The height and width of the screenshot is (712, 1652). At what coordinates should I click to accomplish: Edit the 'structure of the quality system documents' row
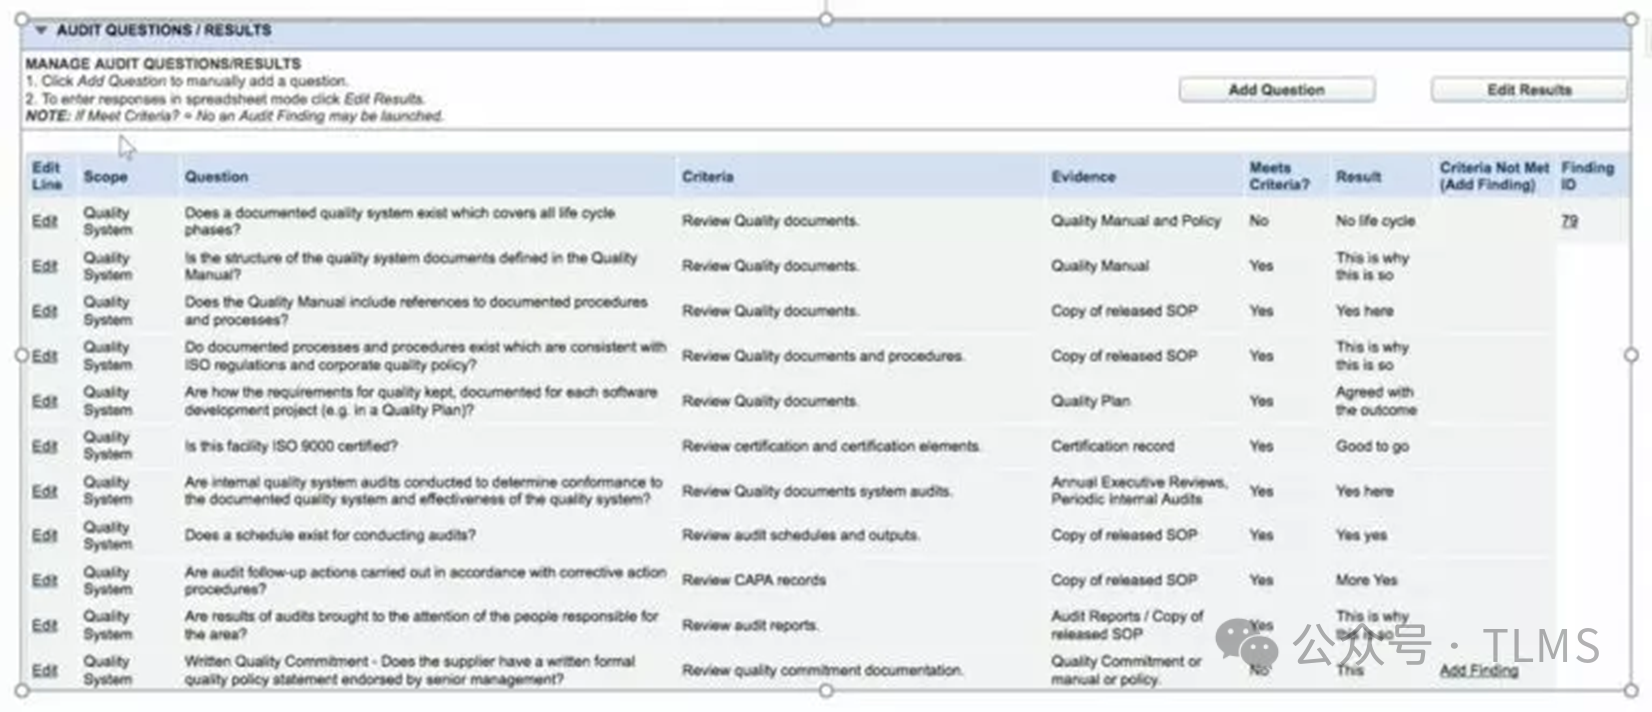(x=44, y=266)
